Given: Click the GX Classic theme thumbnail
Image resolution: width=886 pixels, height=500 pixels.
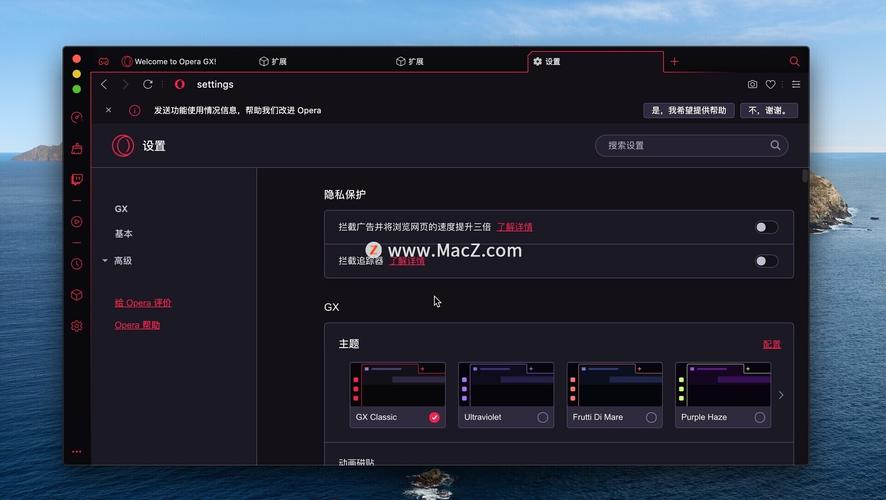Looking at the screenshot, I should (x=398, y=385).
